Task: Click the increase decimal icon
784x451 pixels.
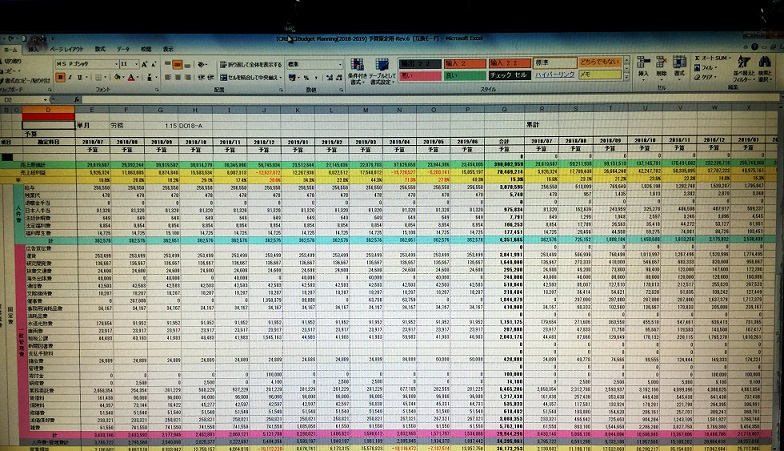Action: [x=328, y=78]
